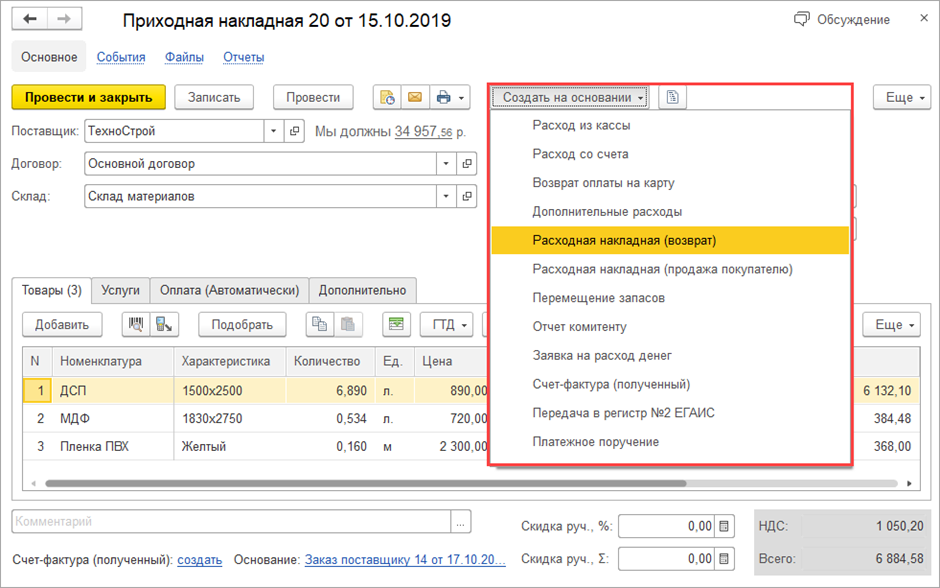
Task: Open Склад материалов record icon
Action: coord(467,196)
